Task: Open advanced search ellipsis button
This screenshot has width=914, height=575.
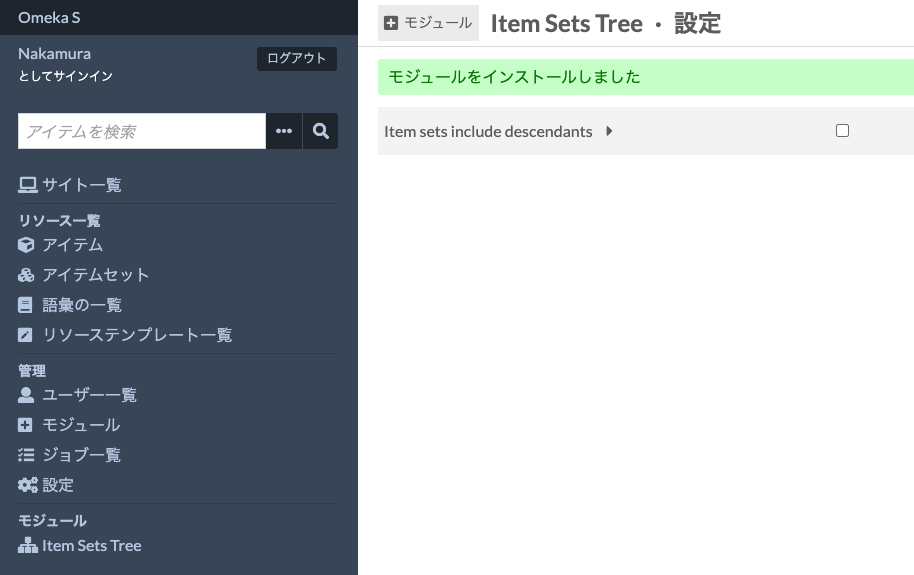Action: (284, 131)
